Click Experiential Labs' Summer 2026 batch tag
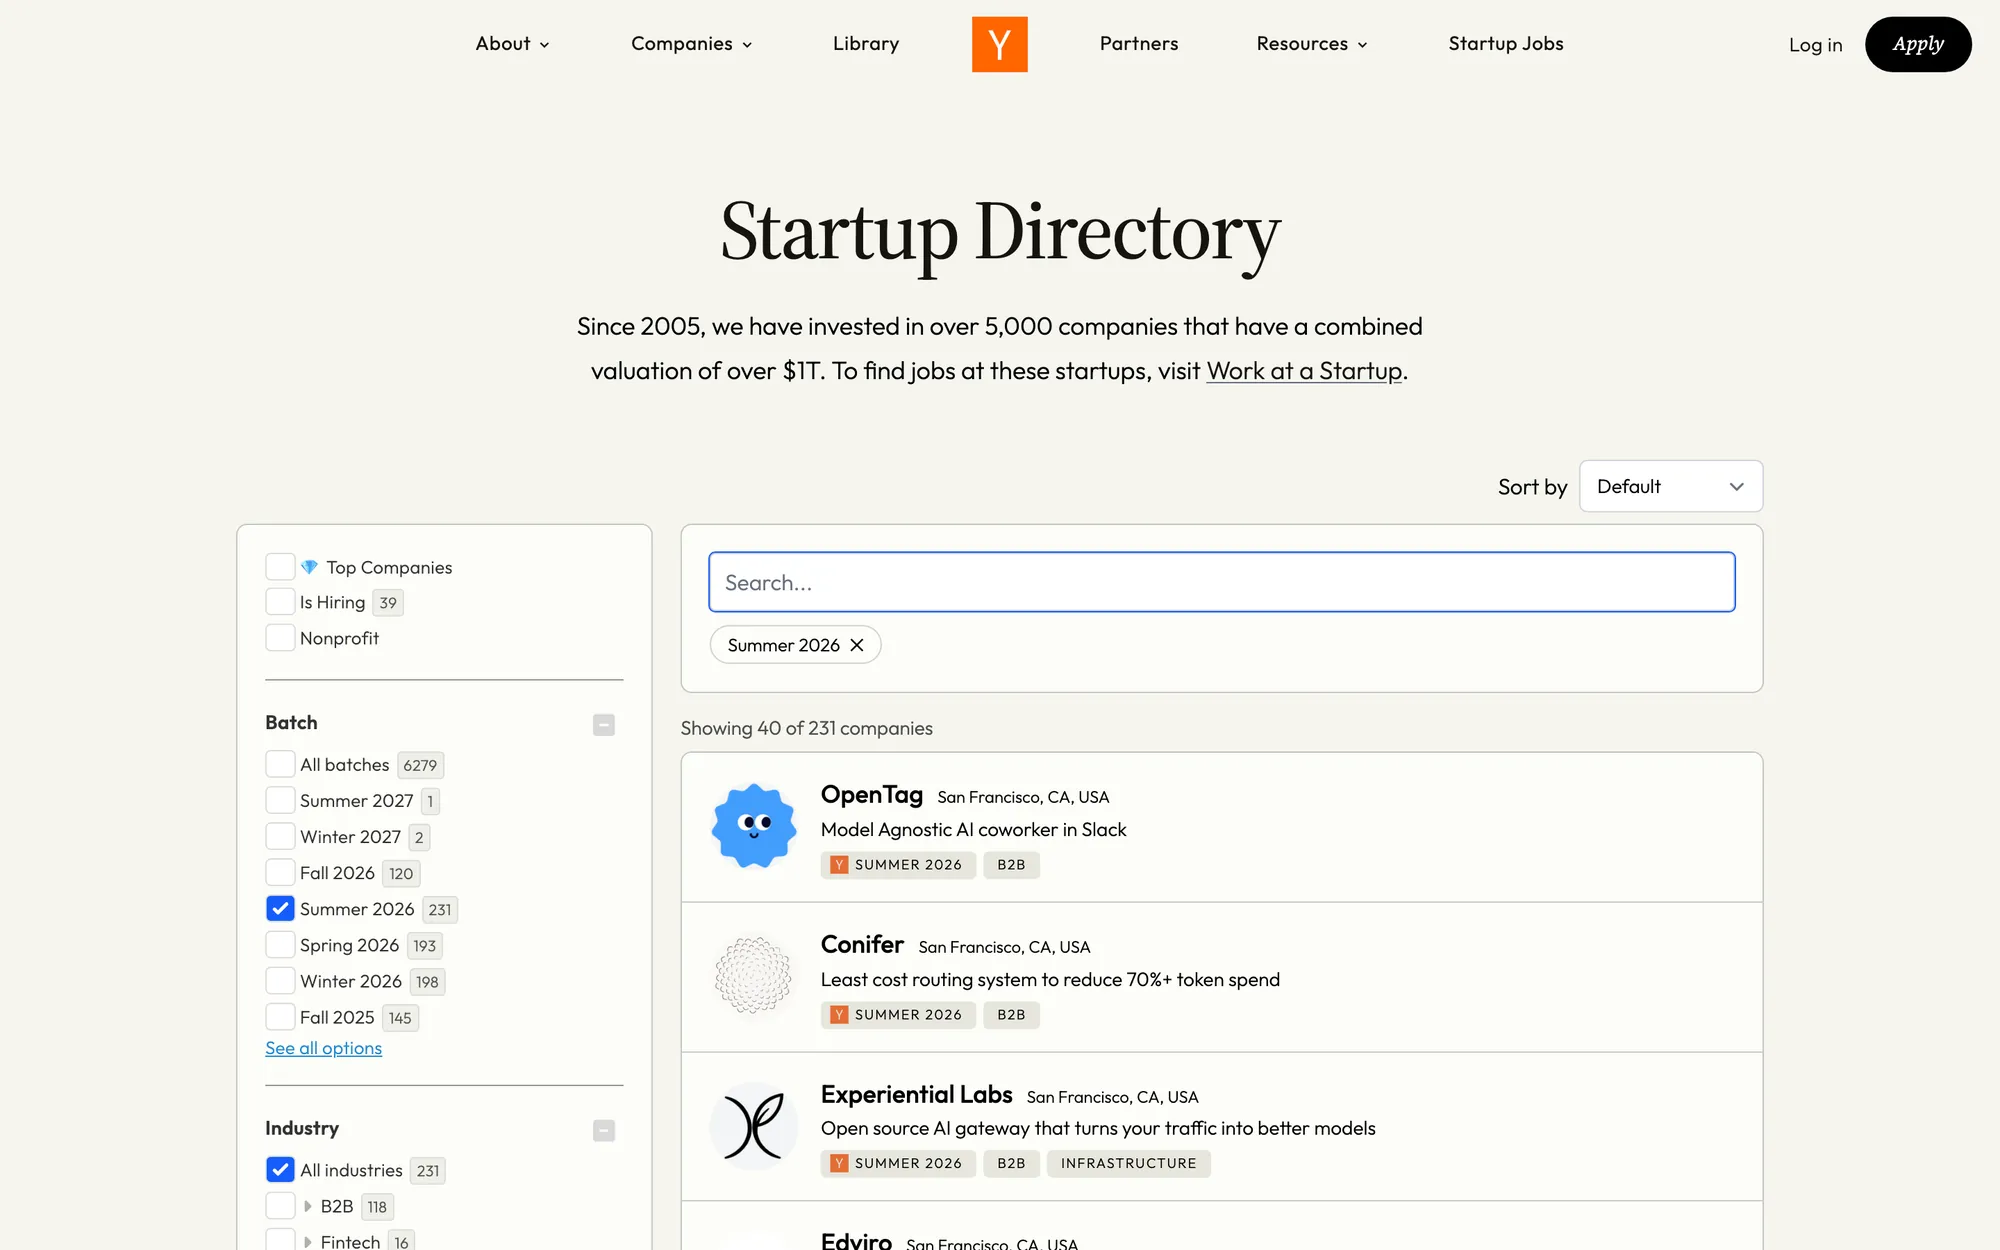The height and width of the screenshot is (1250, 2000). [x=898, y=1164]
